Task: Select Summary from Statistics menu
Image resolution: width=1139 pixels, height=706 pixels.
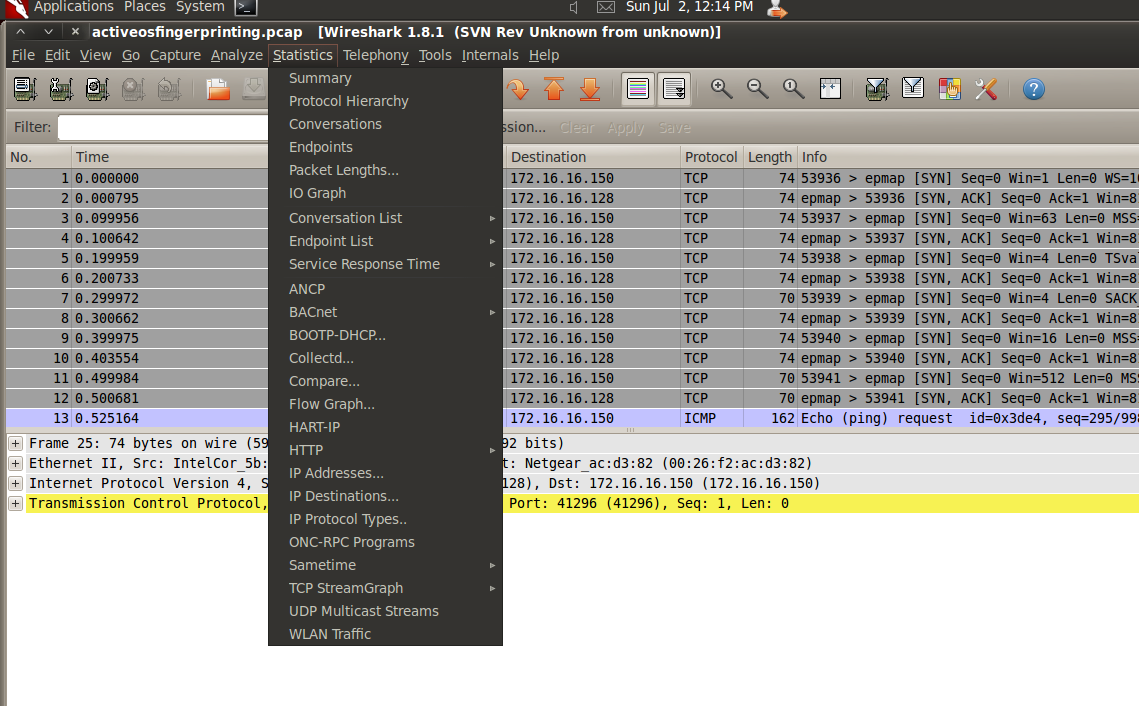Action: 385,78
